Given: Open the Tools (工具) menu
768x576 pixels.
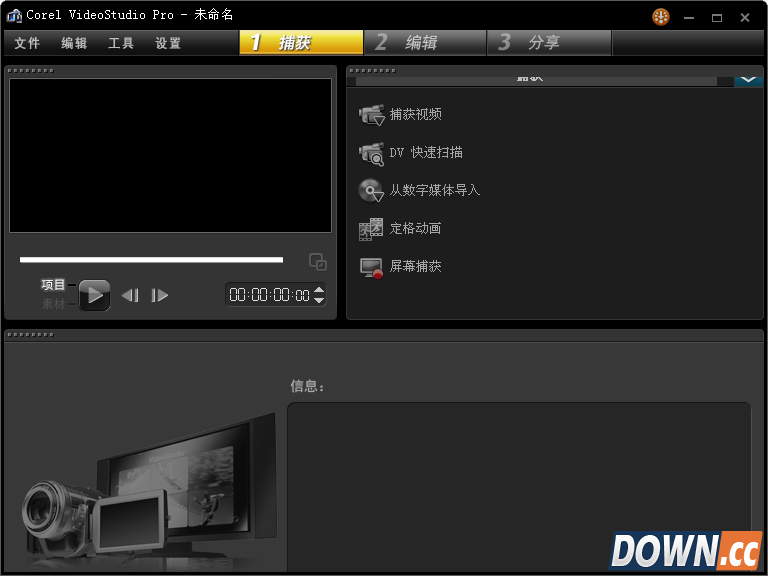Looking at the screenshot, I should 121,43.
